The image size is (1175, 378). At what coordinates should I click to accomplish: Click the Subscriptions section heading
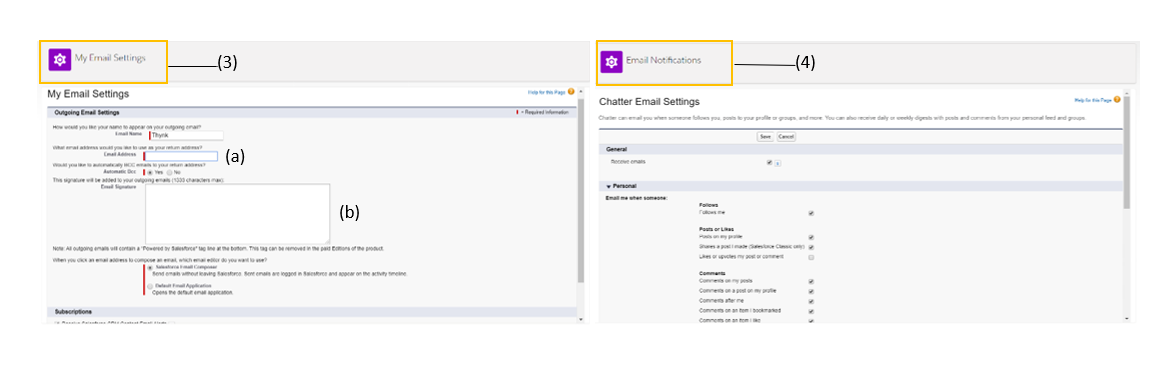(73, 311)
